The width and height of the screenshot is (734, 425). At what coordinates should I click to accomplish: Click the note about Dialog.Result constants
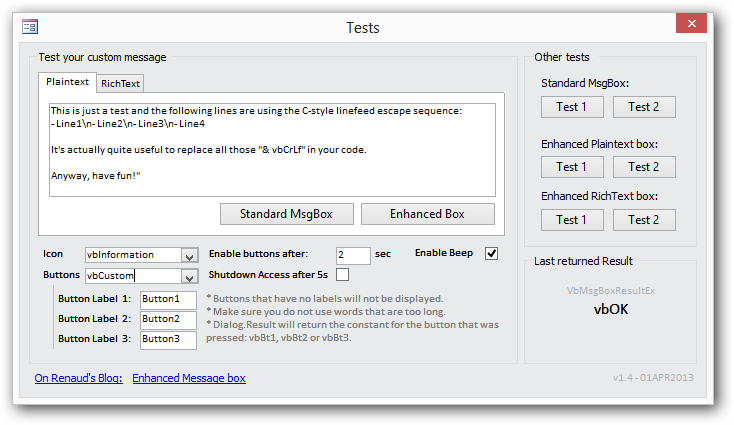click(352, 331)
